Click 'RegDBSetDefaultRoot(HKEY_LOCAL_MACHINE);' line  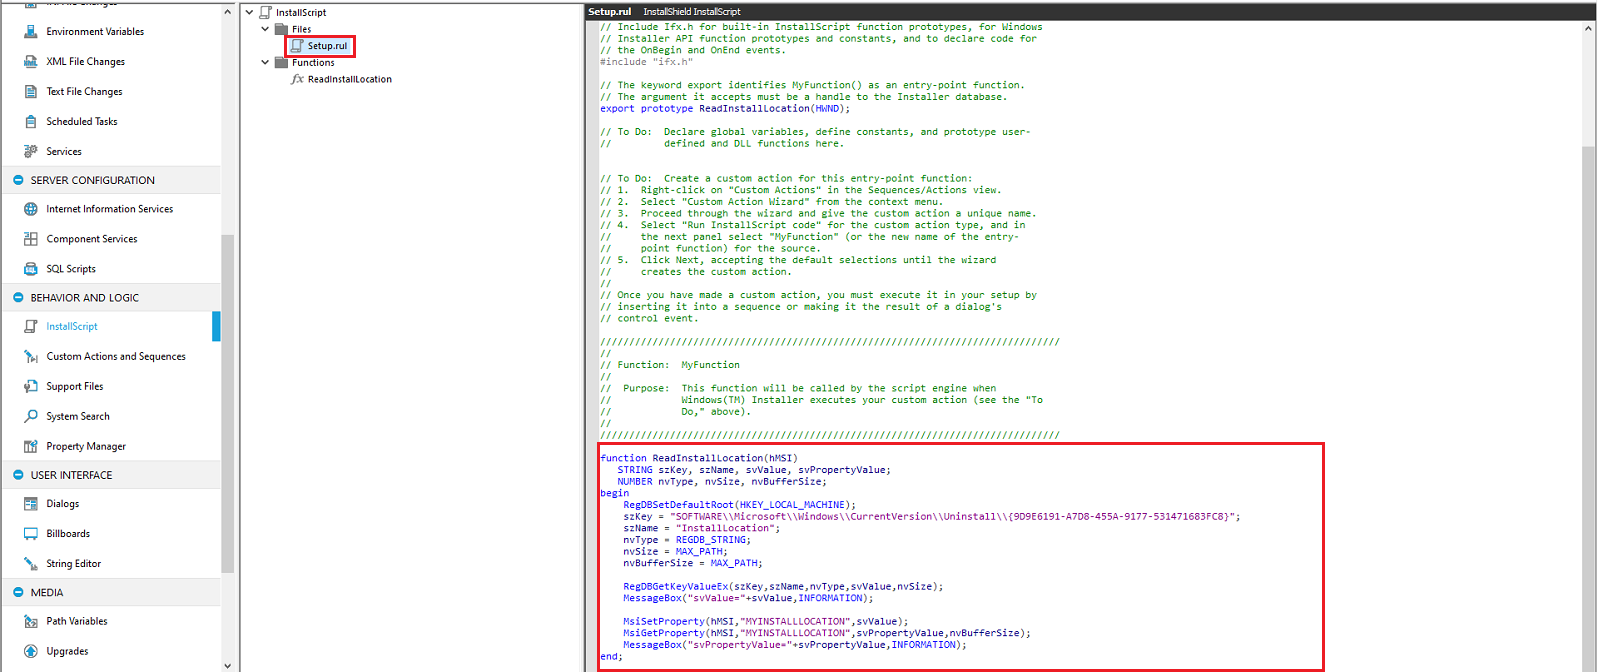click(x=739, y=505)
